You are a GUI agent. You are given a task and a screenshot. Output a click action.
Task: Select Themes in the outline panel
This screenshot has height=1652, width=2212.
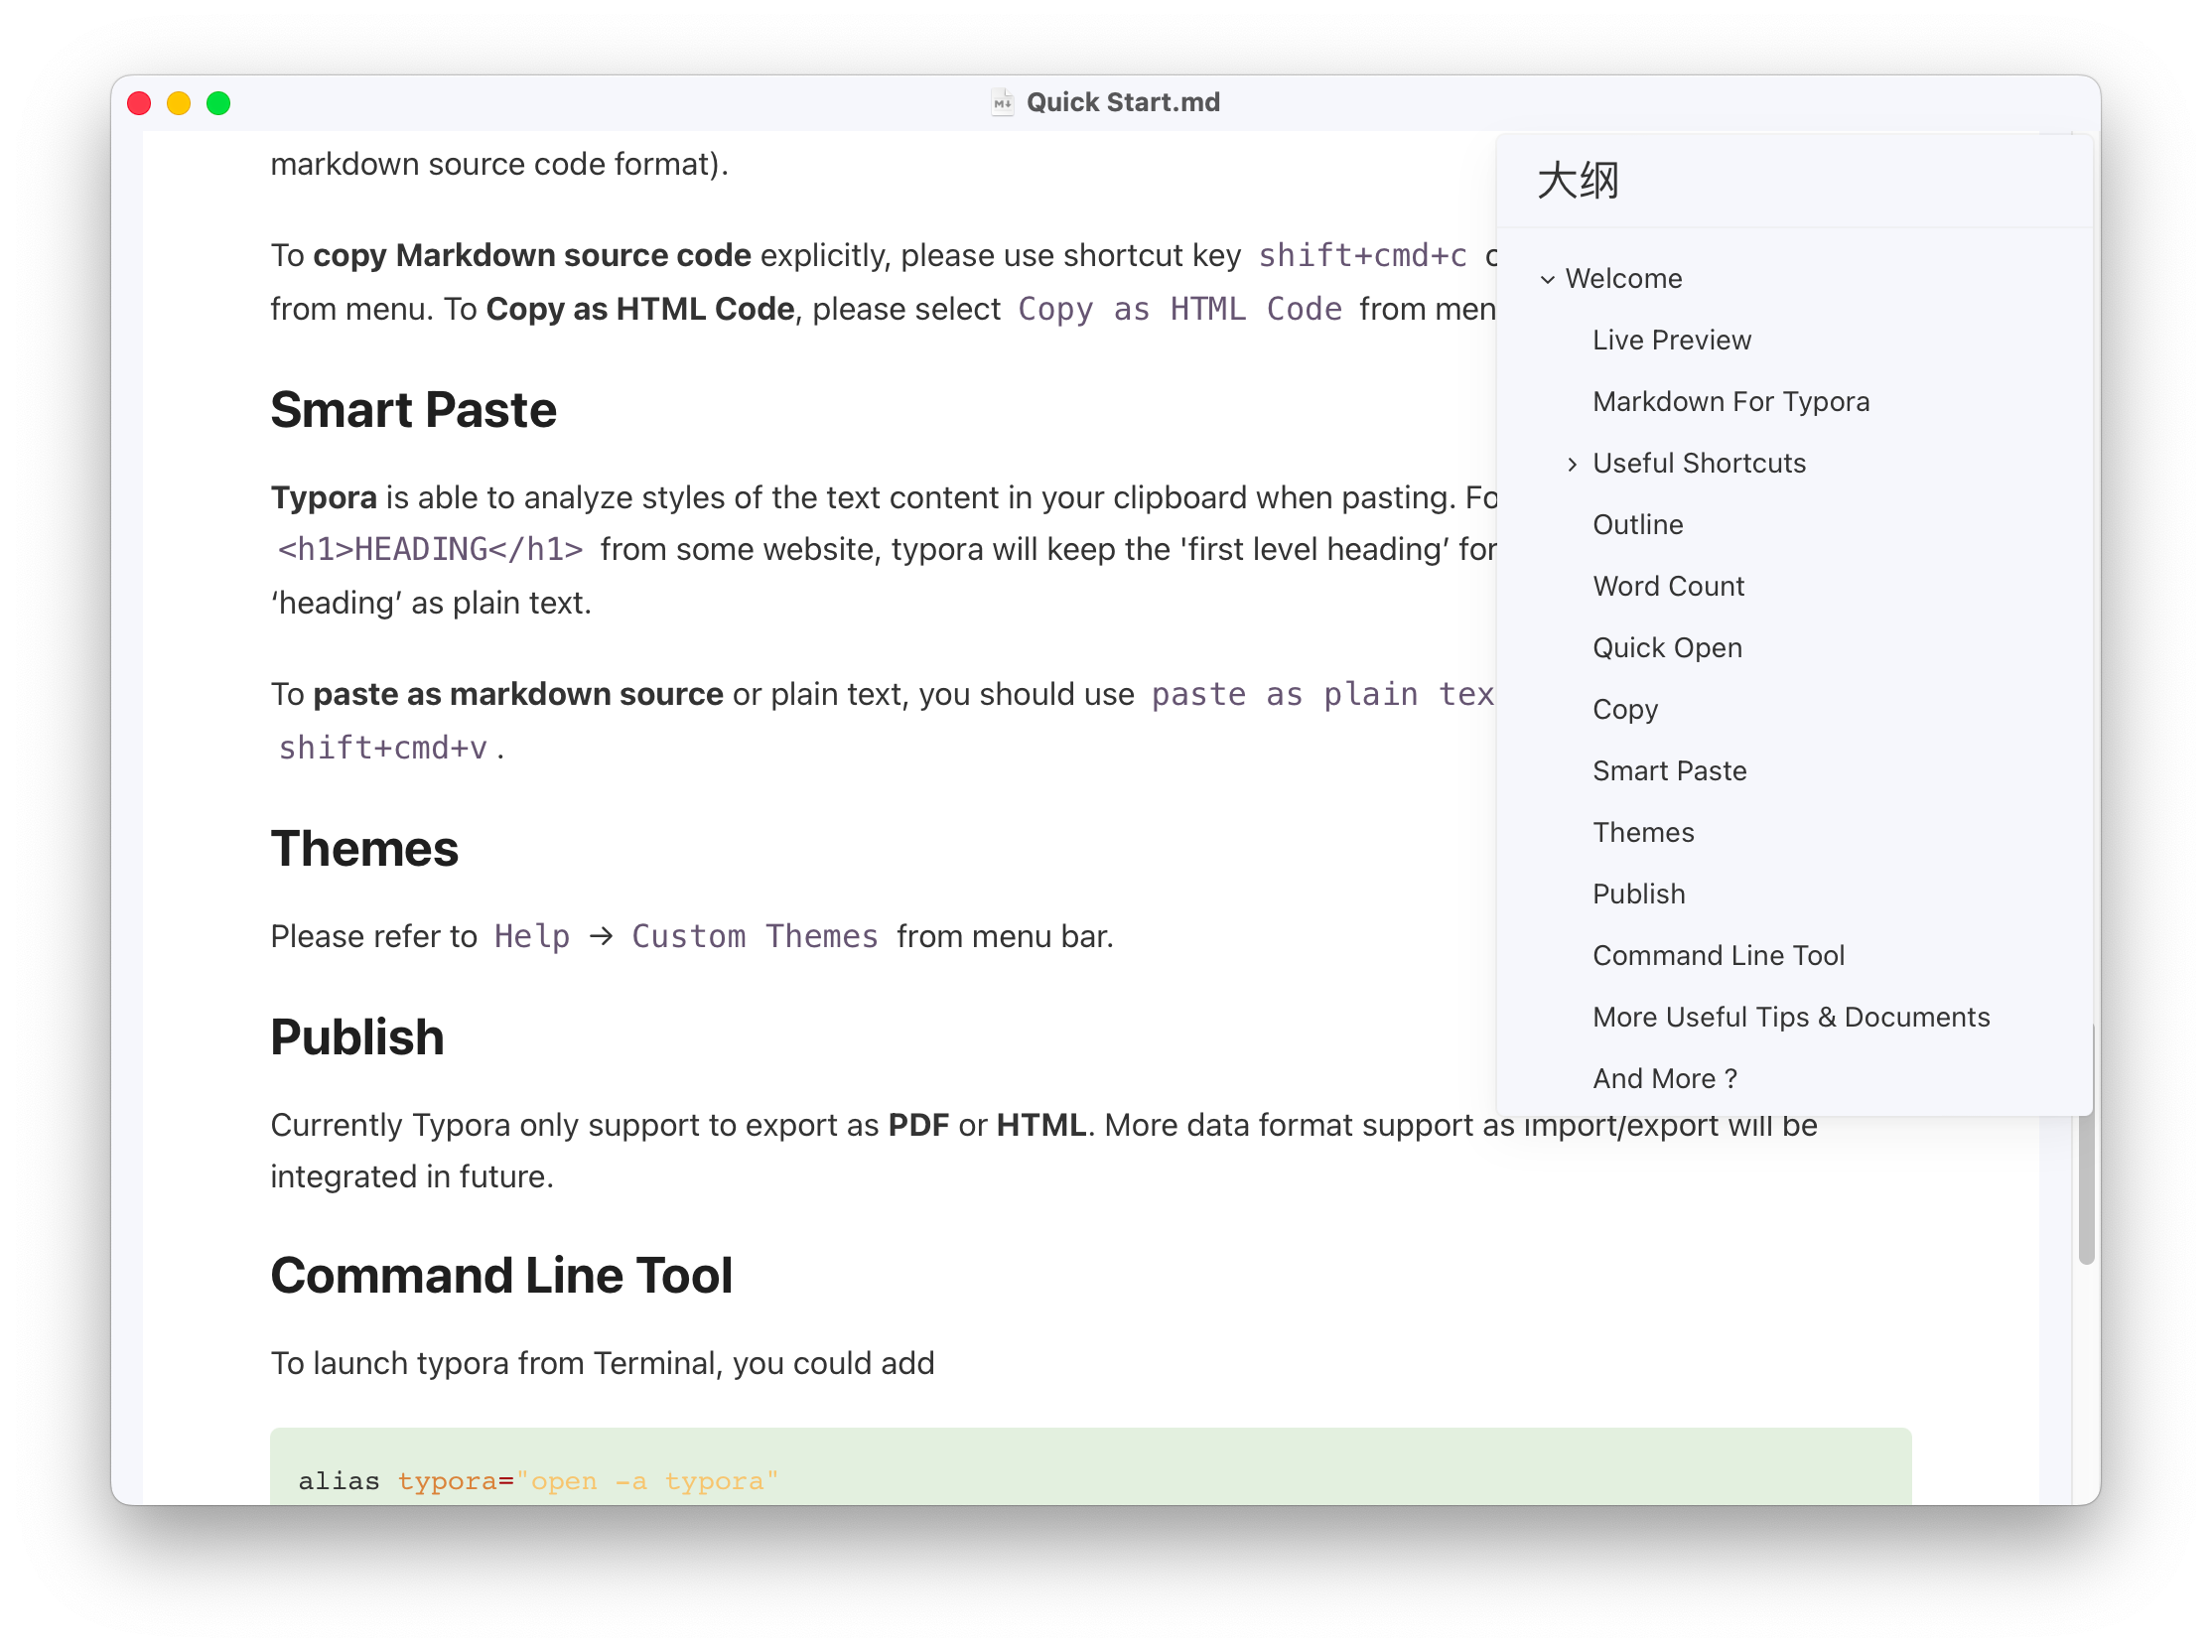point(1643,832)
